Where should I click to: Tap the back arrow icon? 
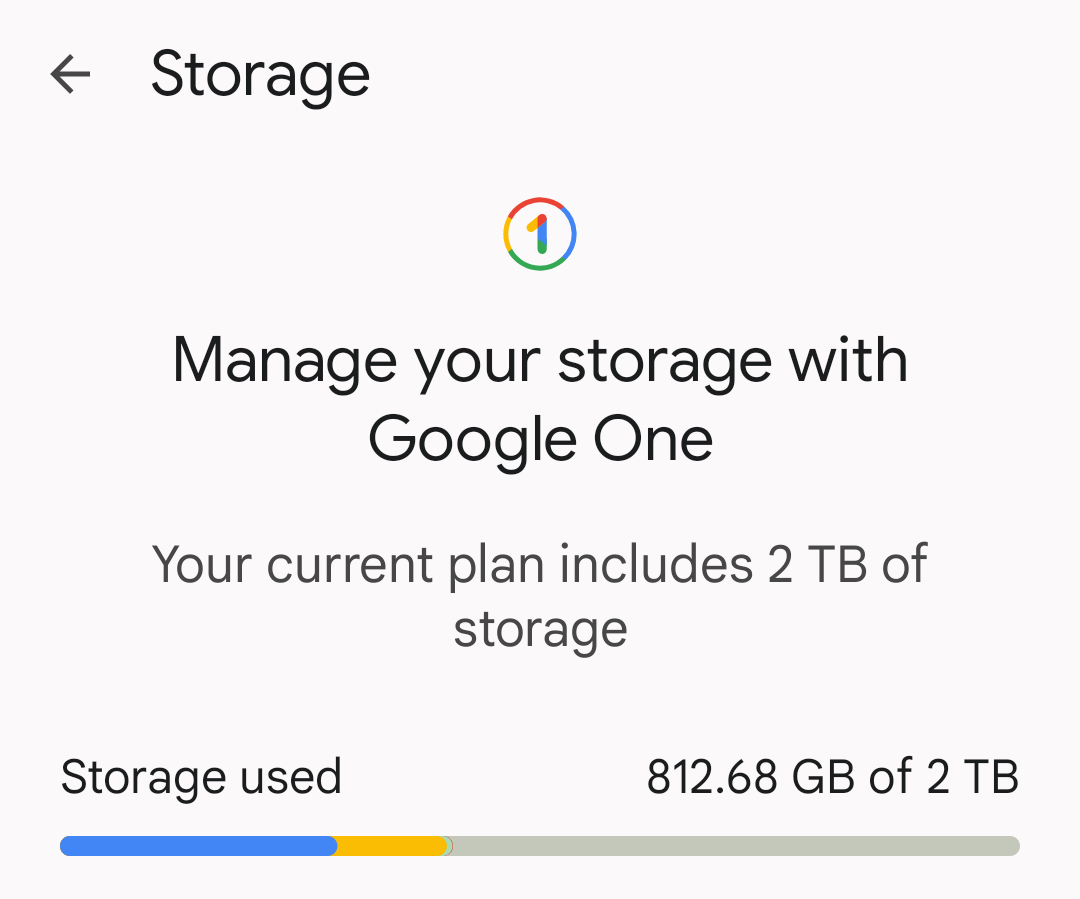coord(70,74)
